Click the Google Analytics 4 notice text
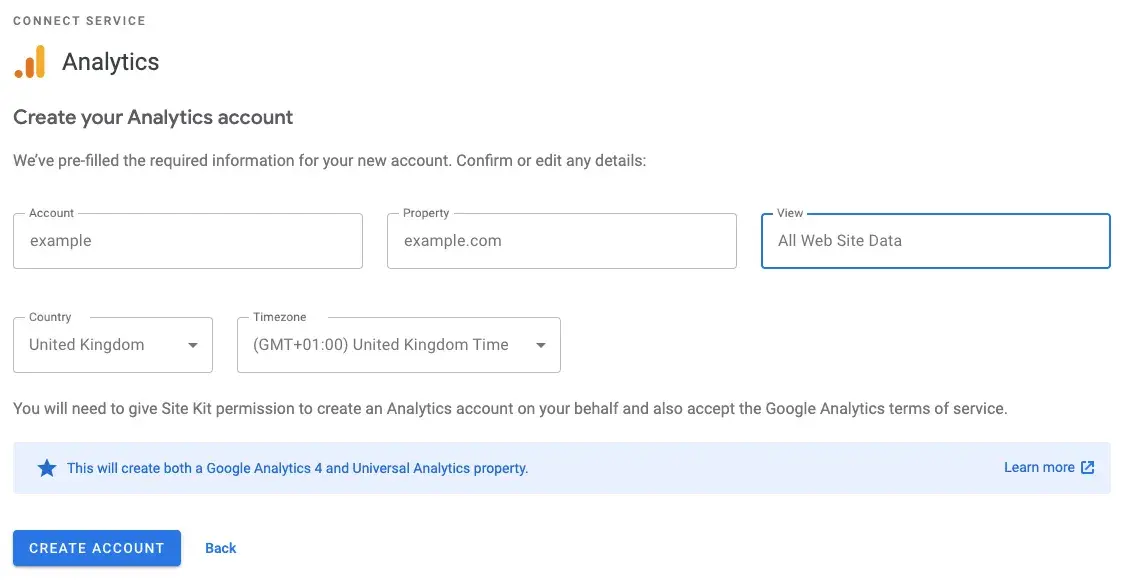This screenshot has width=1122, height=580. point(297,468)
